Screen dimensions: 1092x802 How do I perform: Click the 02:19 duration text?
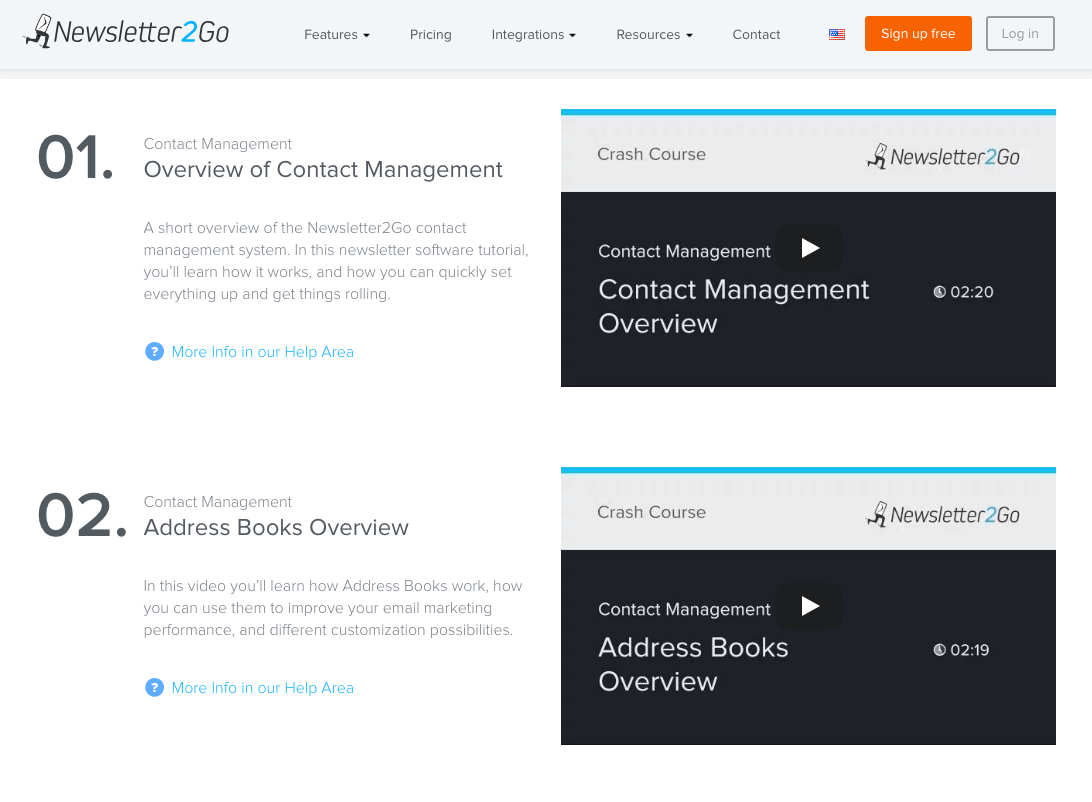pos(969,650)
